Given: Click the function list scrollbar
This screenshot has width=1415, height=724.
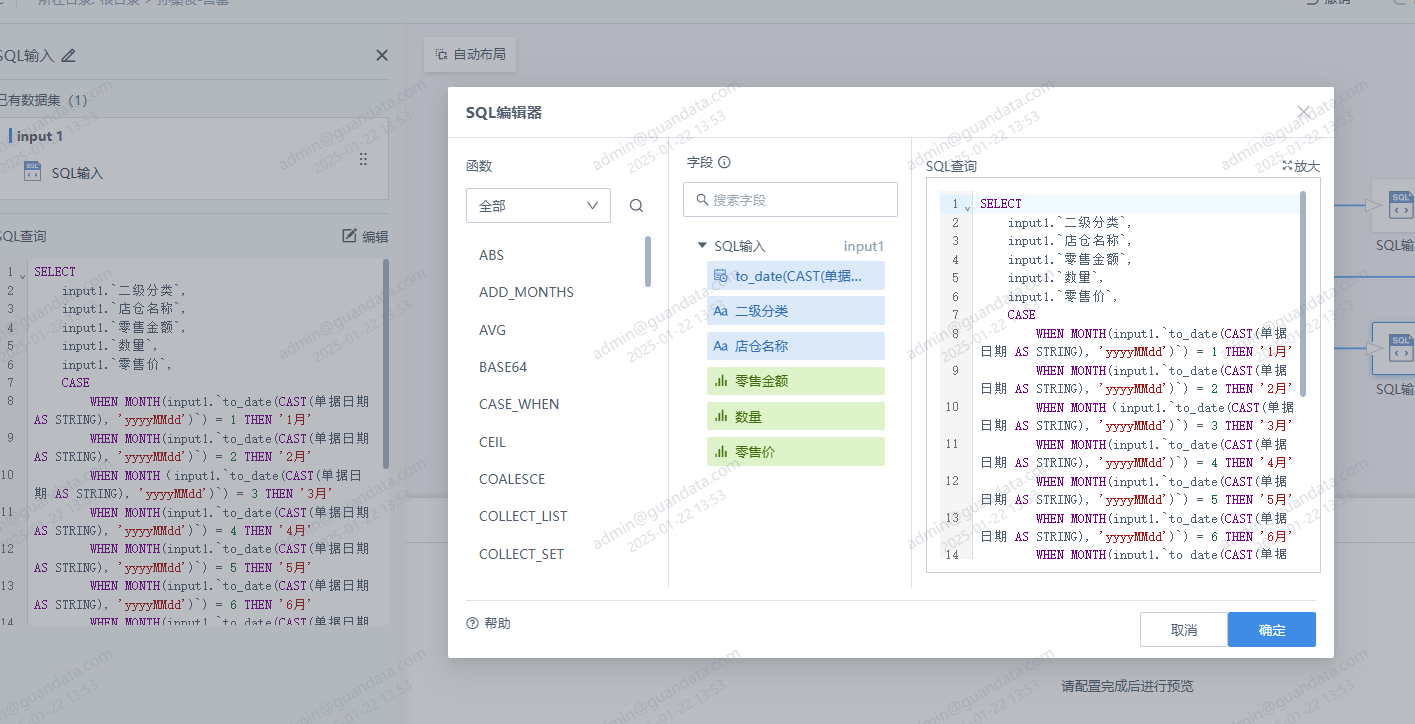Looking at the screenshot, I should coord(648,261).
